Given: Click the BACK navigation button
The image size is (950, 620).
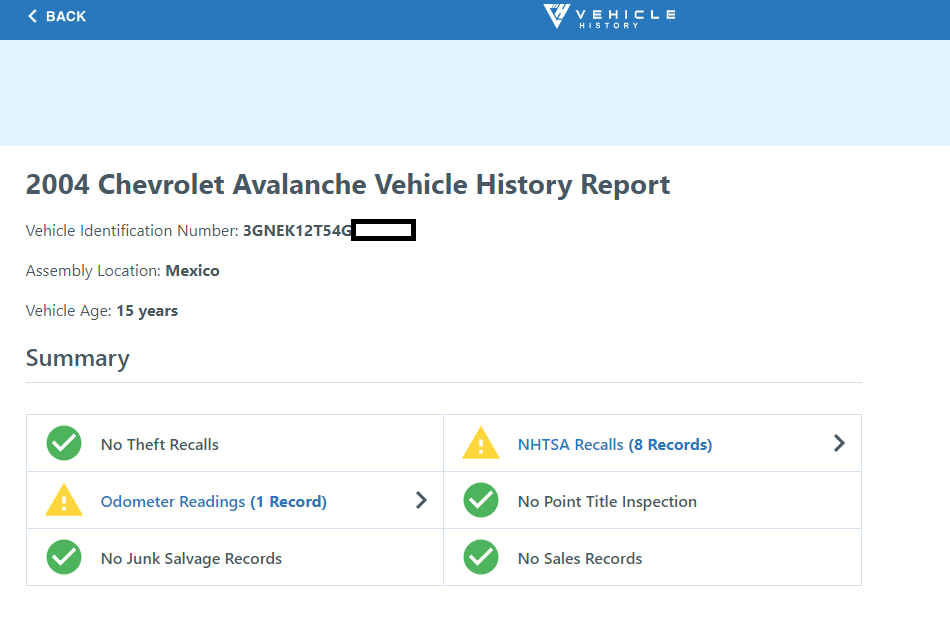Looking at the screenshot, I should 56,16.
